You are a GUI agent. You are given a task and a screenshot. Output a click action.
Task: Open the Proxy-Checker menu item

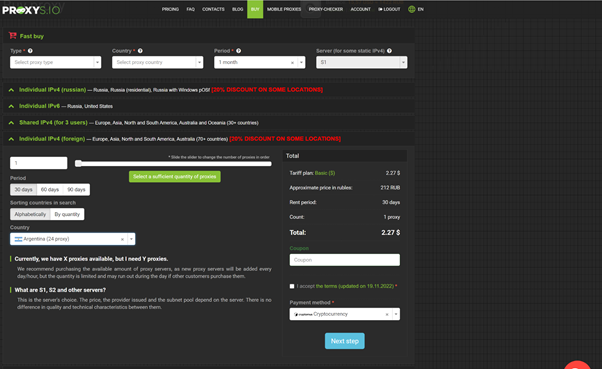pos(326,9)
